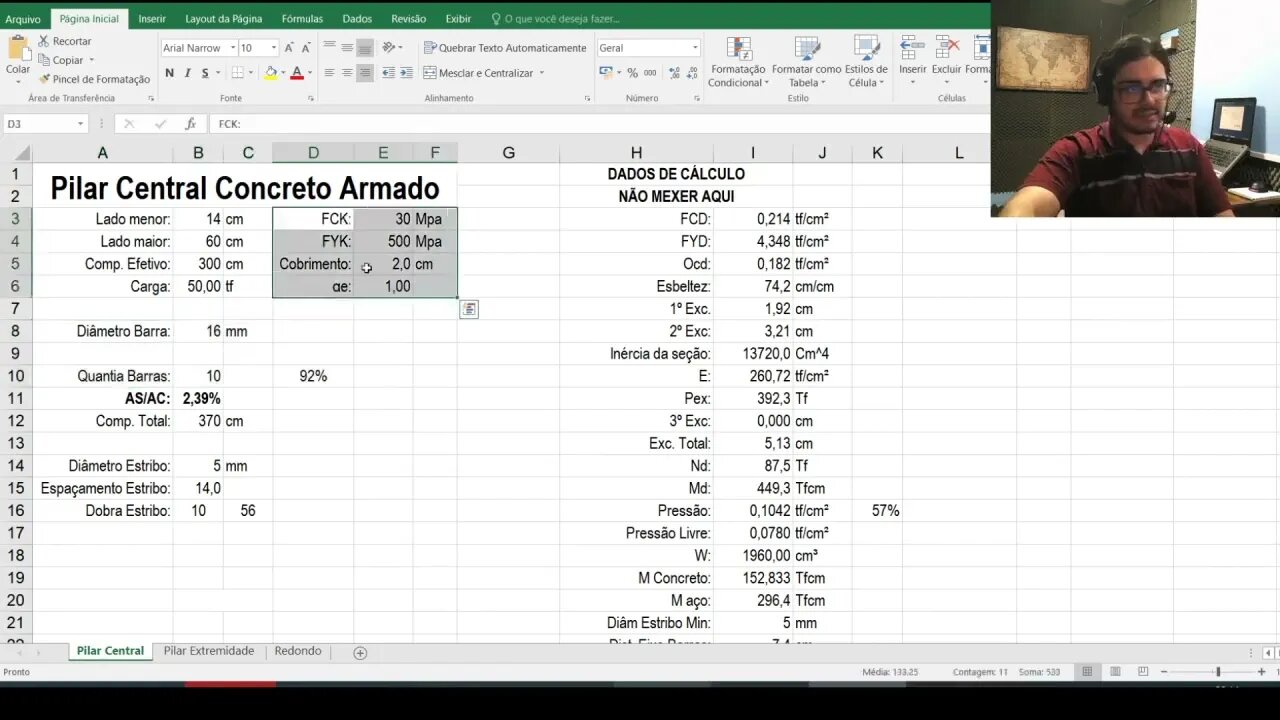Viewport: 1280px width, 720px height.
Task: Open Formatação Condicional menu
Action: pos(738,62)
